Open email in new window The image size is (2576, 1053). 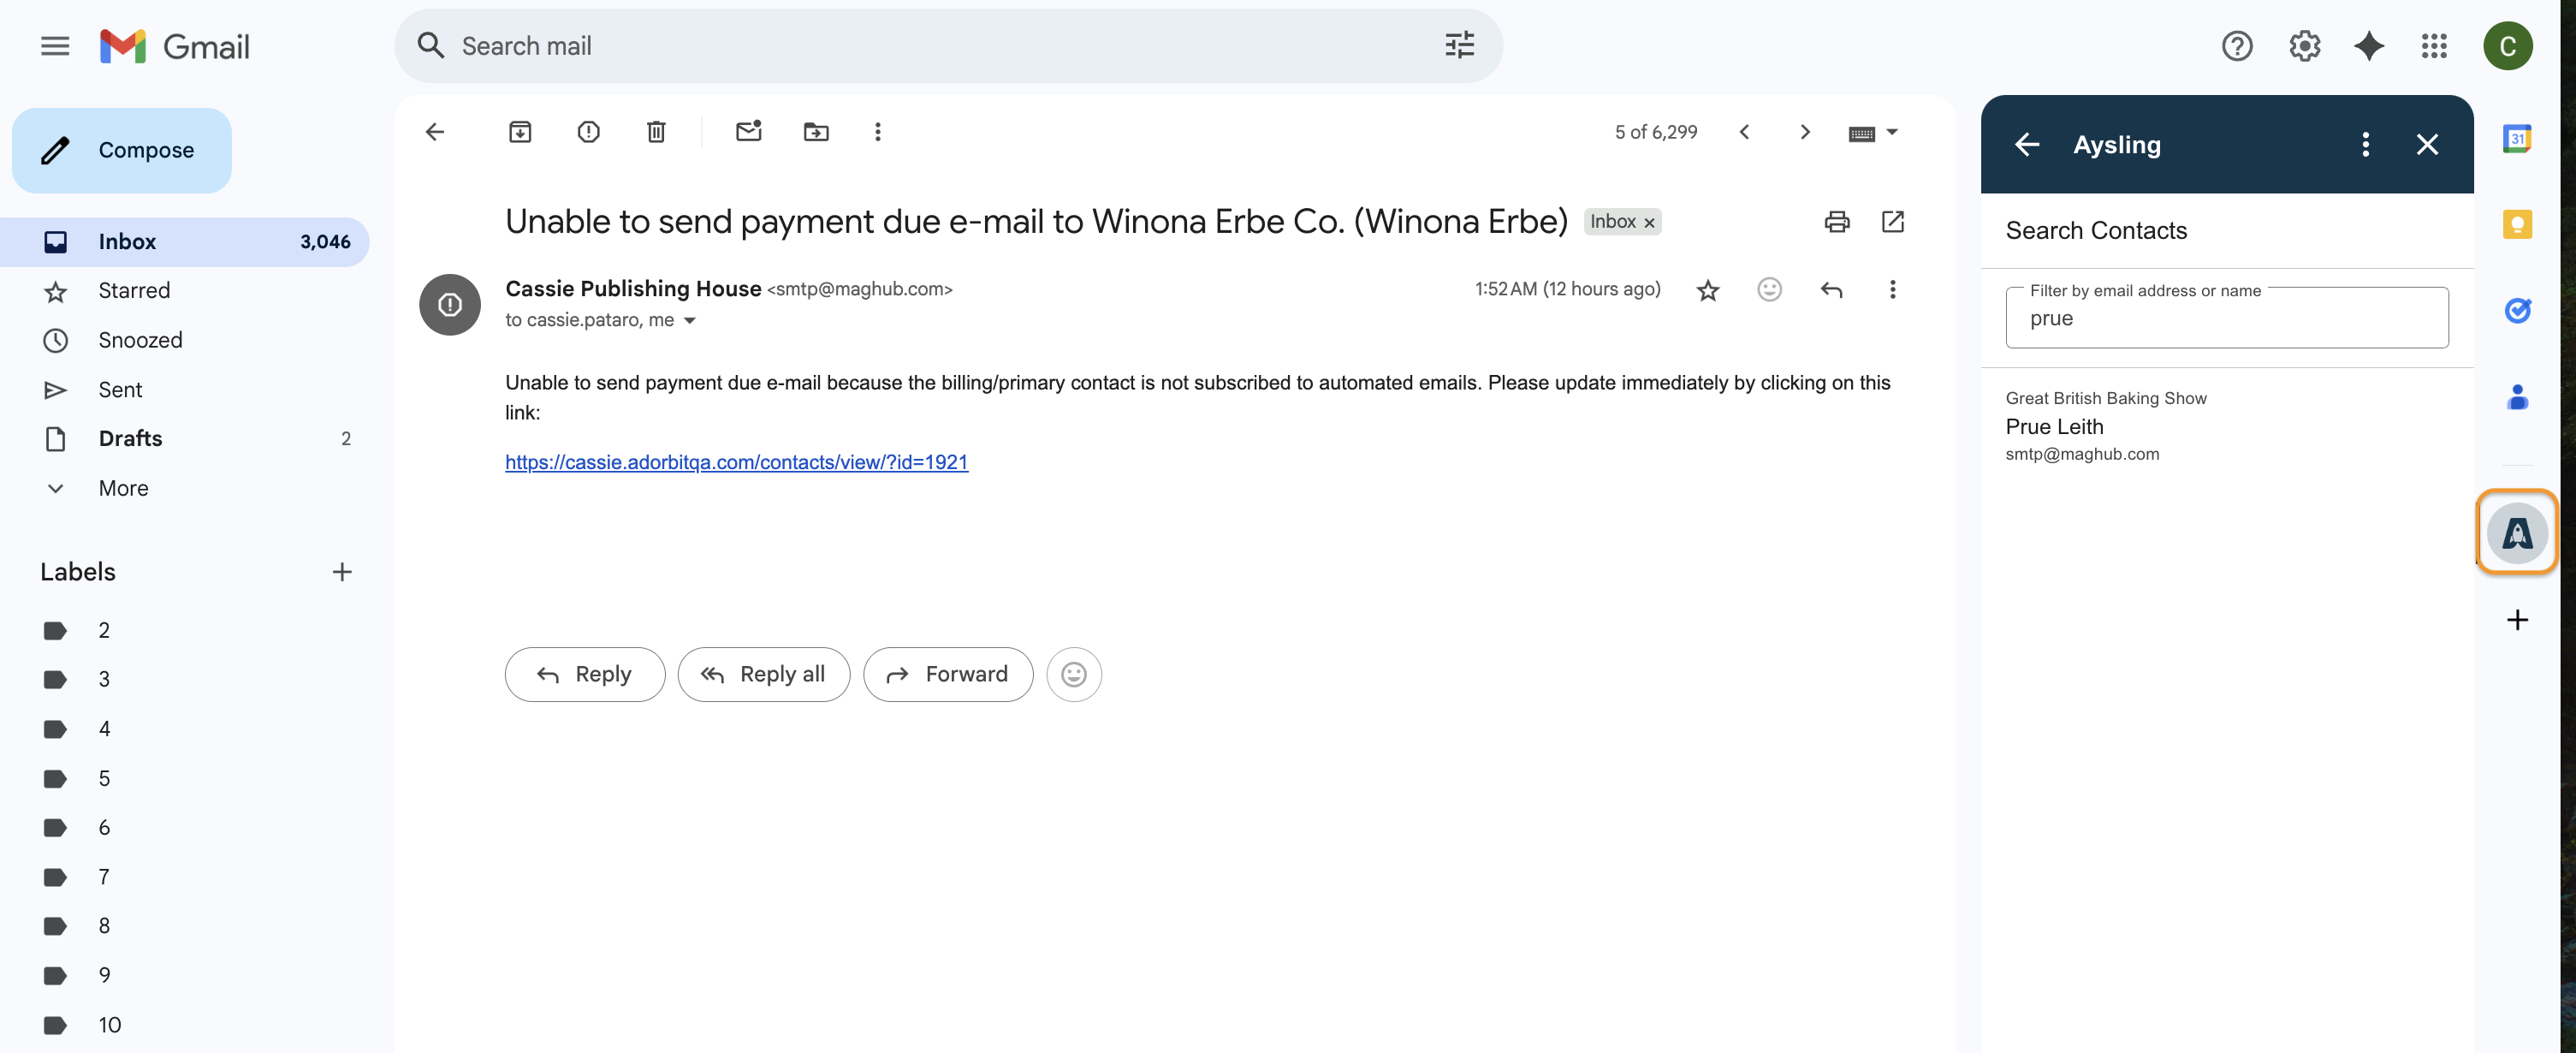[x=1892, y=222]
